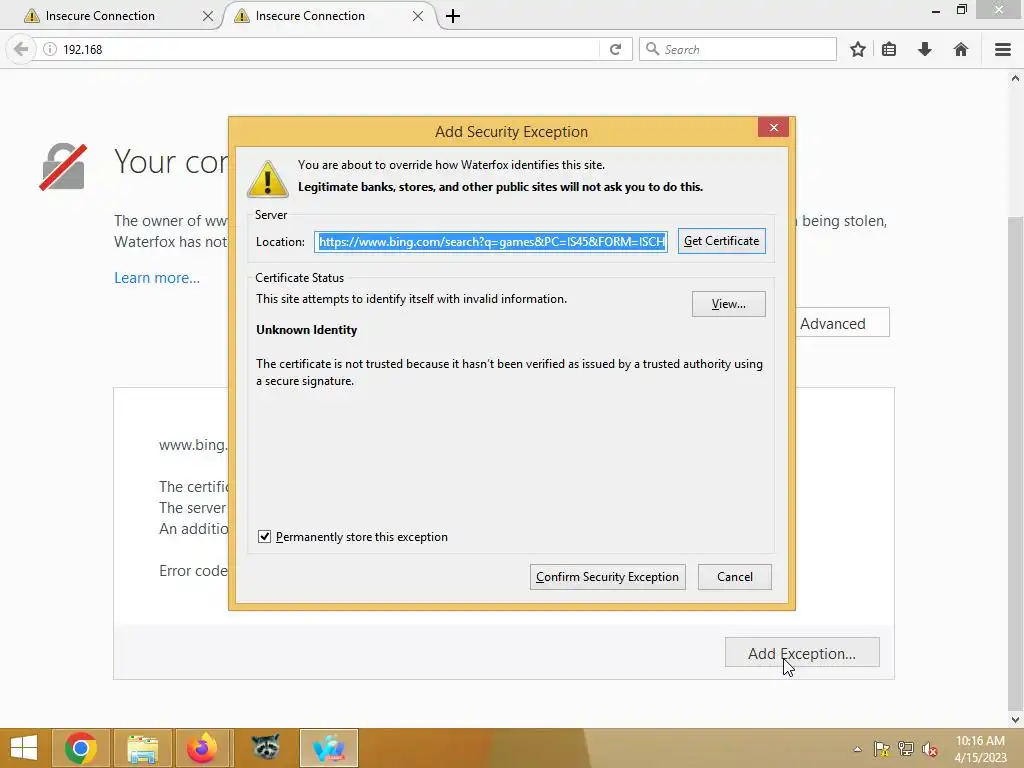This screenshot has height=768, width=1024.
Task: Click the browser back arrow button
Action: 21,49
